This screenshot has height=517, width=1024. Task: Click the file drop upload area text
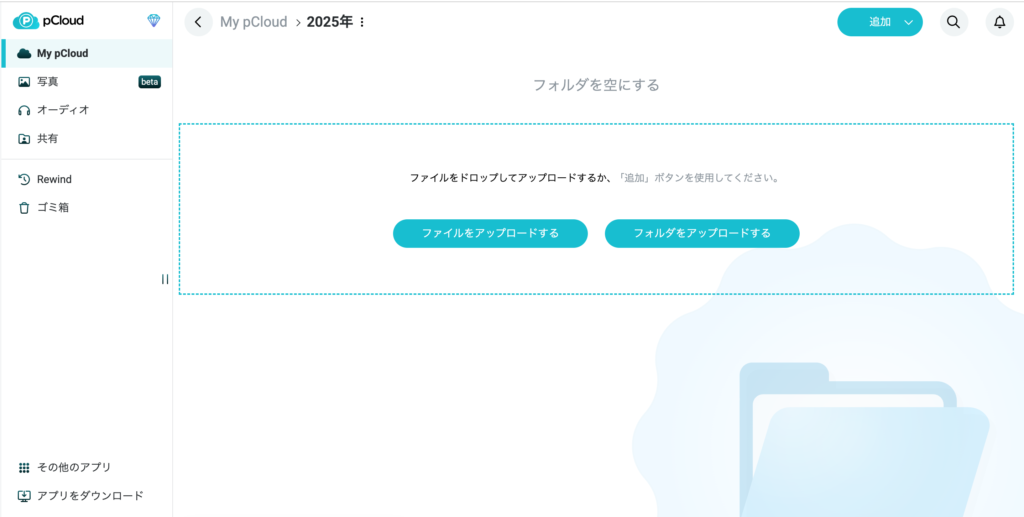594,178
